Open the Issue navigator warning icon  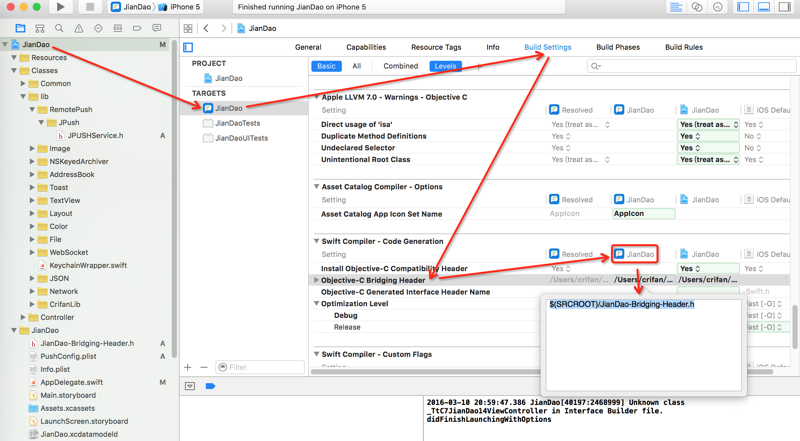(x=79, y=28)
